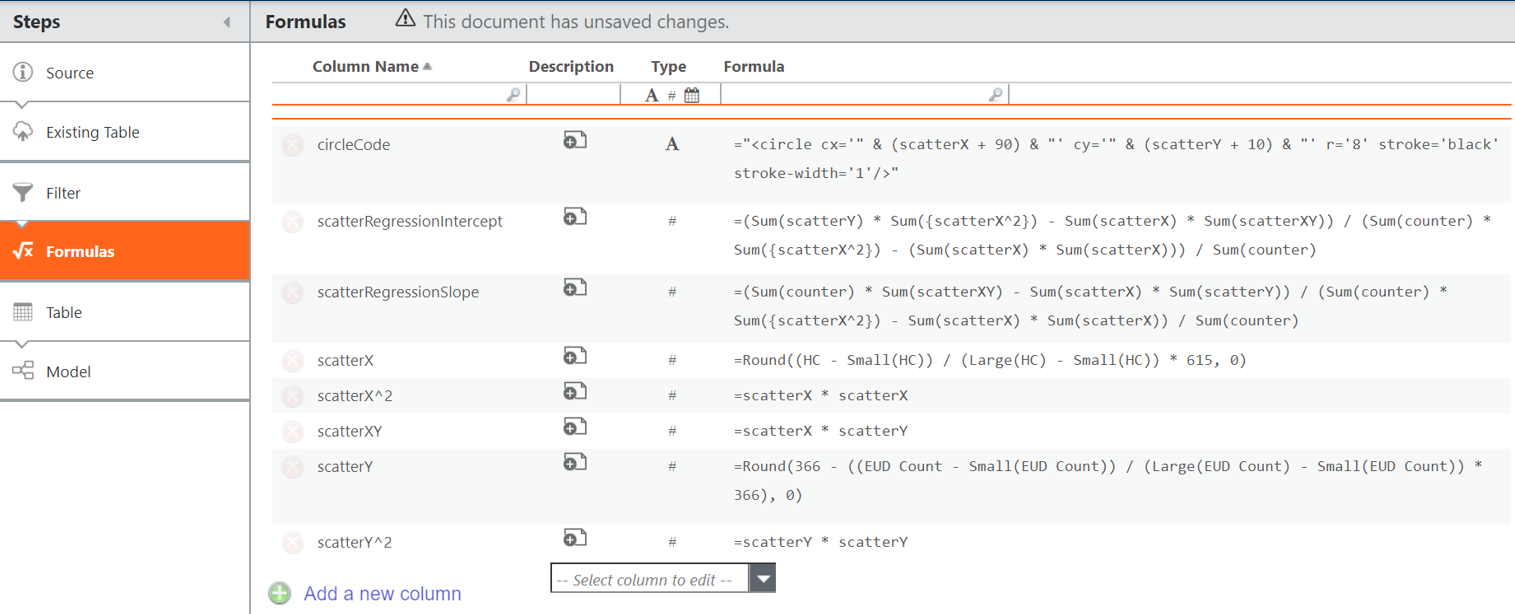Collapse the Steps panel arrow
Viewport: 1515px width, 614px height.
point(227,22)
